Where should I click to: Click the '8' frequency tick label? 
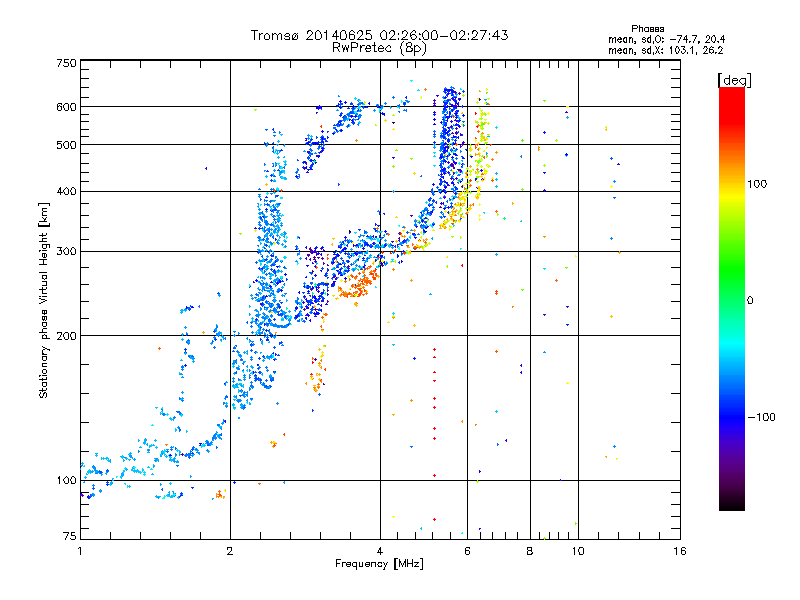point(530,551)
